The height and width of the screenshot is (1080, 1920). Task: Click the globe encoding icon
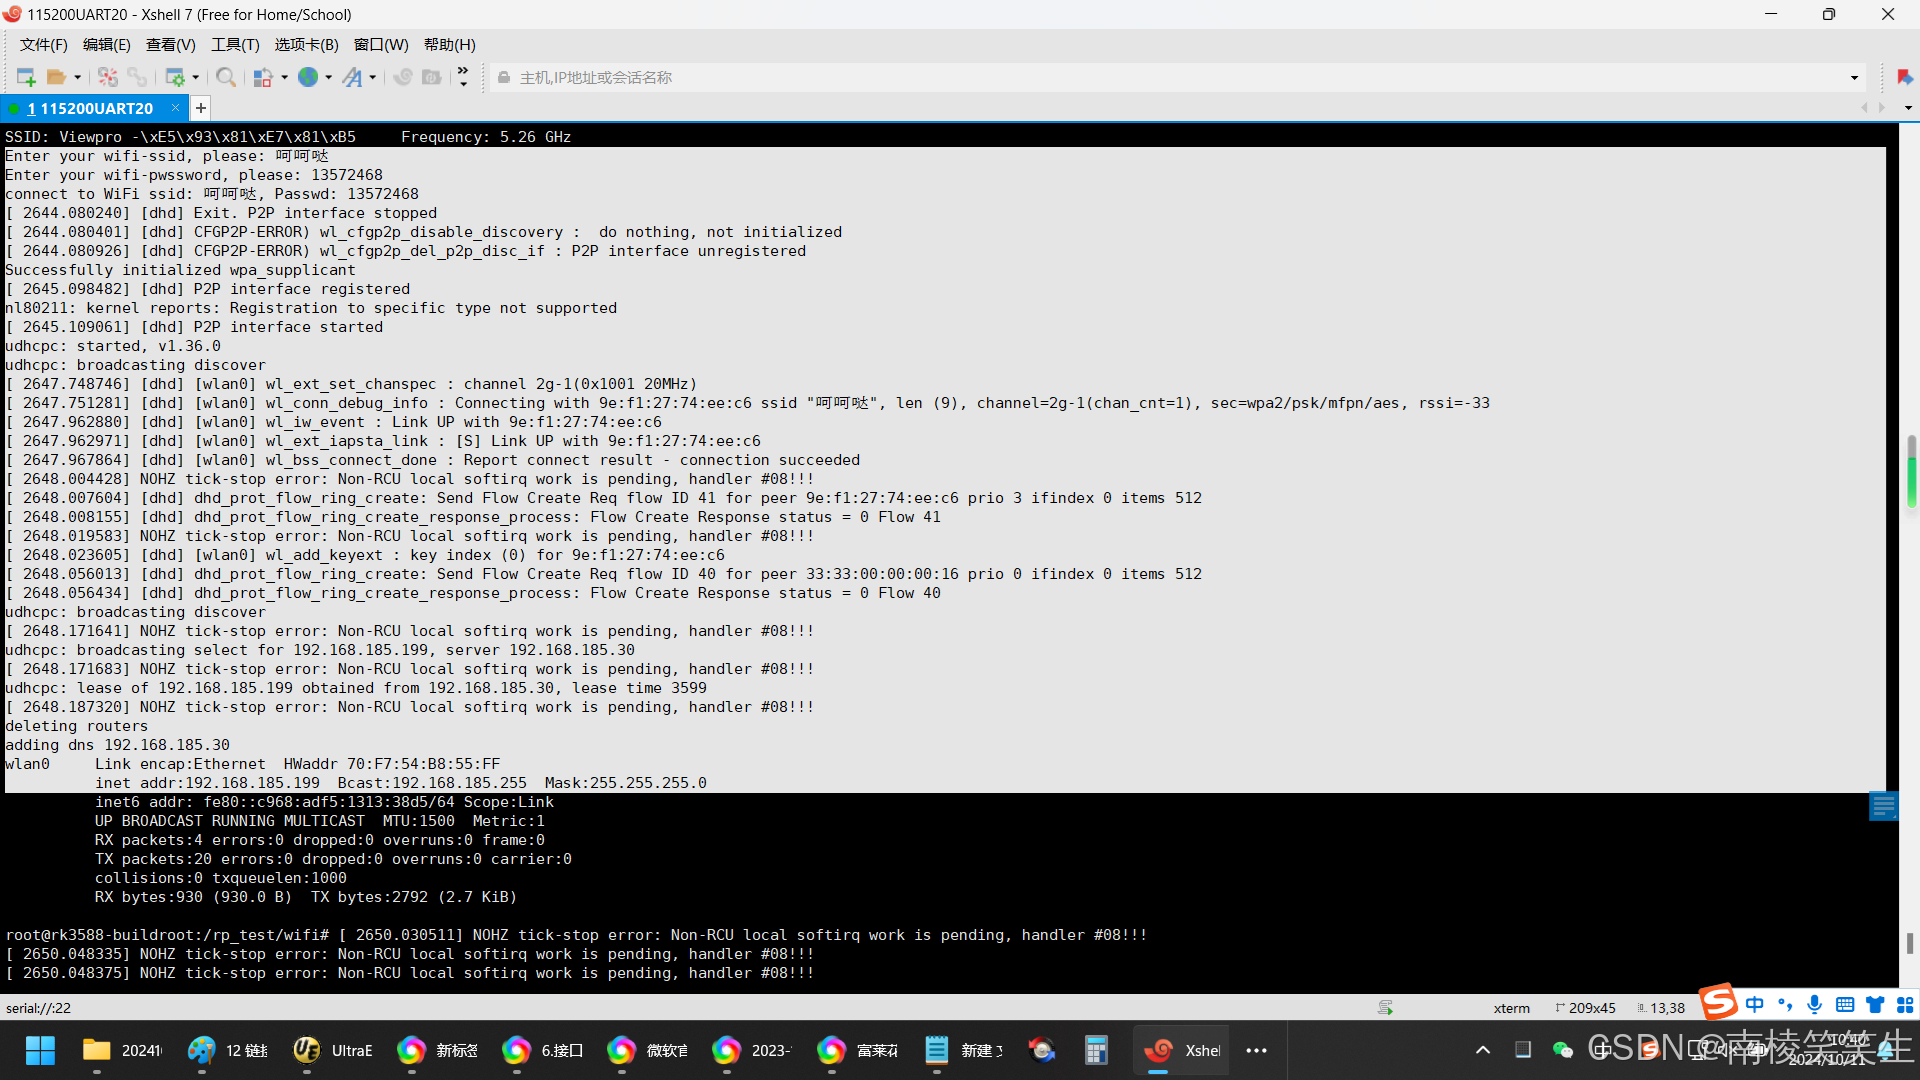308,77
